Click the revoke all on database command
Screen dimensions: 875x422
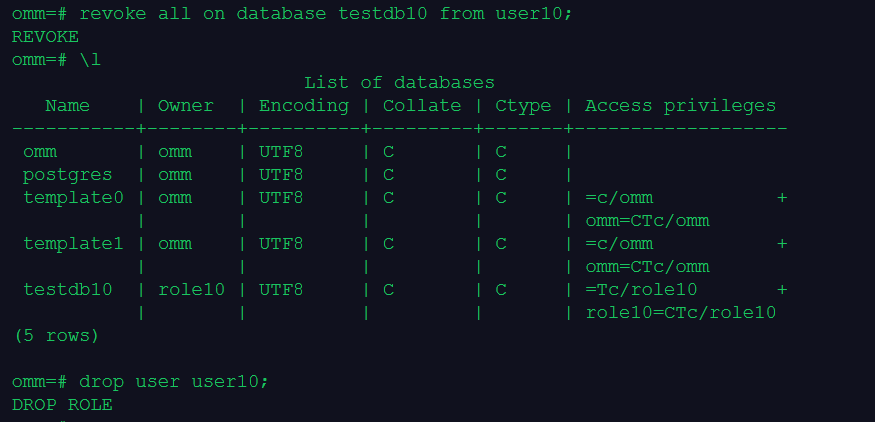329,14
